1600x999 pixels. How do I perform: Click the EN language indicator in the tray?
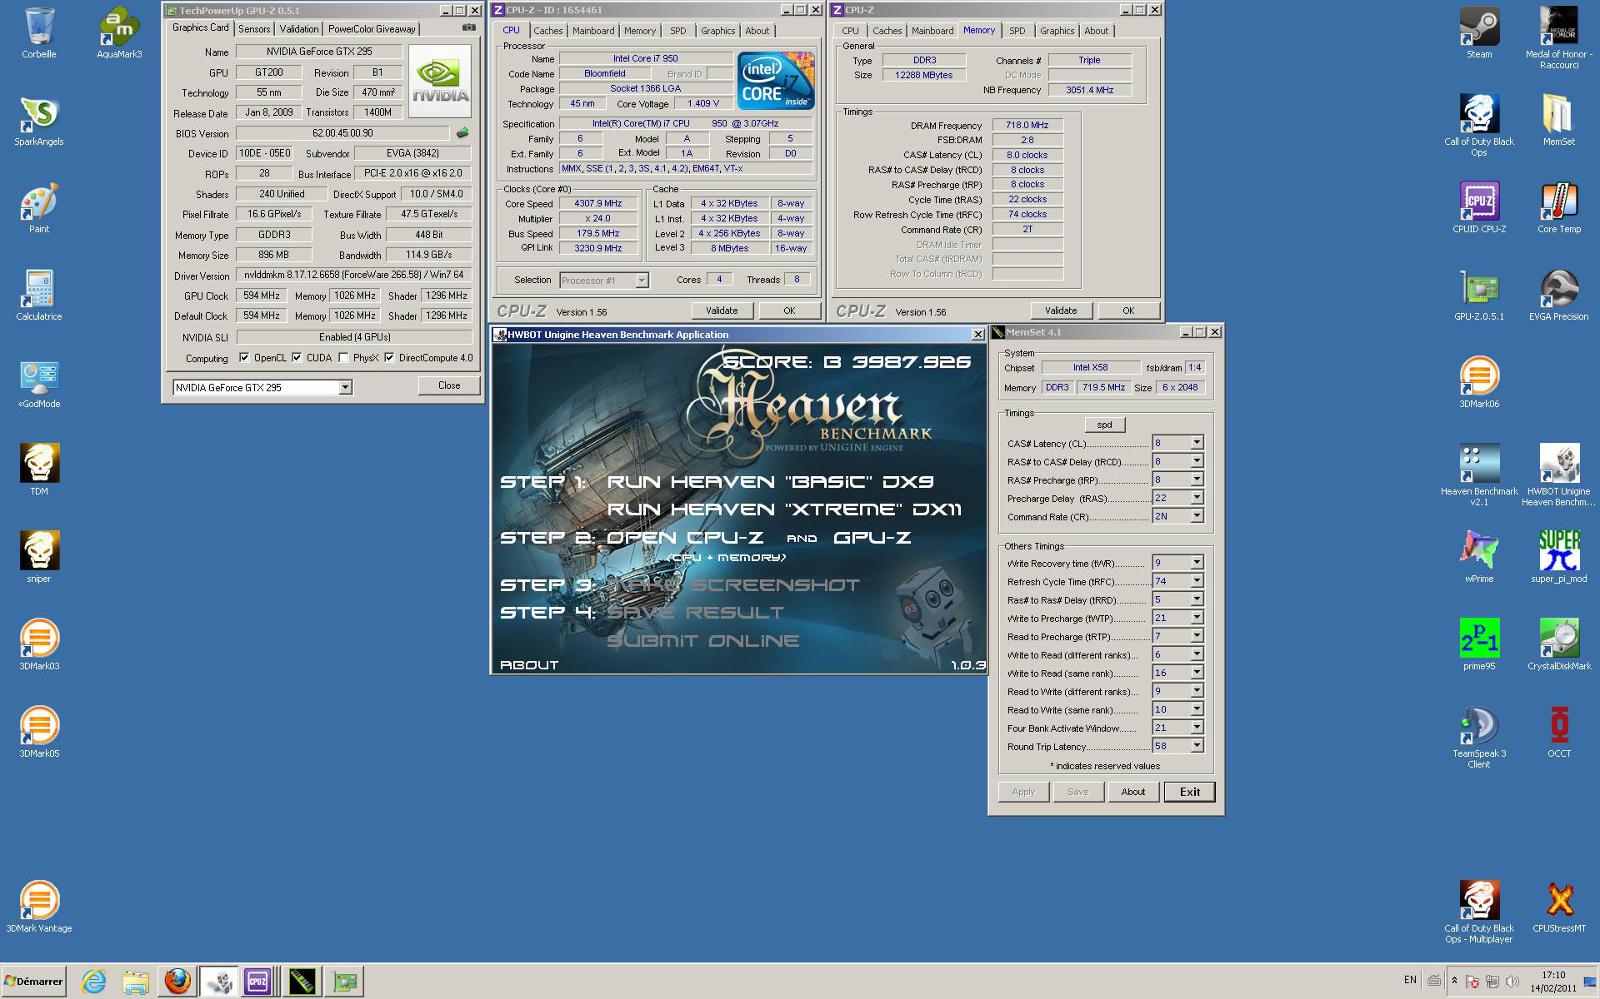pos(1410,980)
